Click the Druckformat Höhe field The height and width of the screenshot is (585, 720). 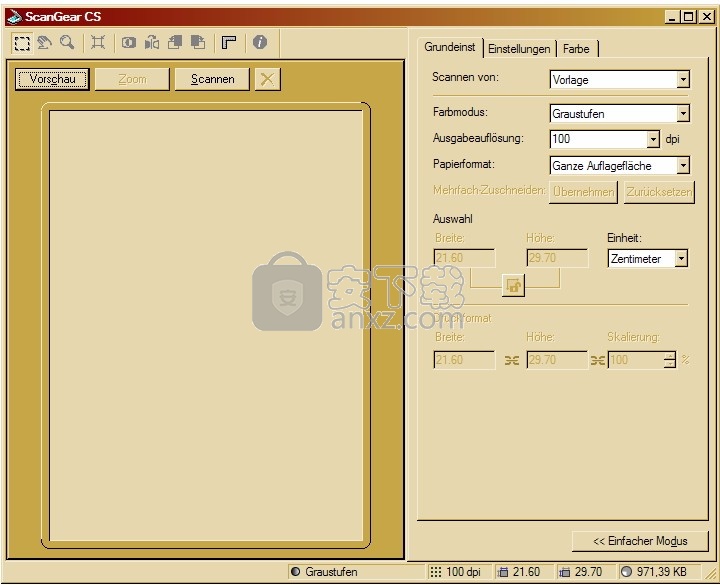pyautogui.click(x=557, y=360)
